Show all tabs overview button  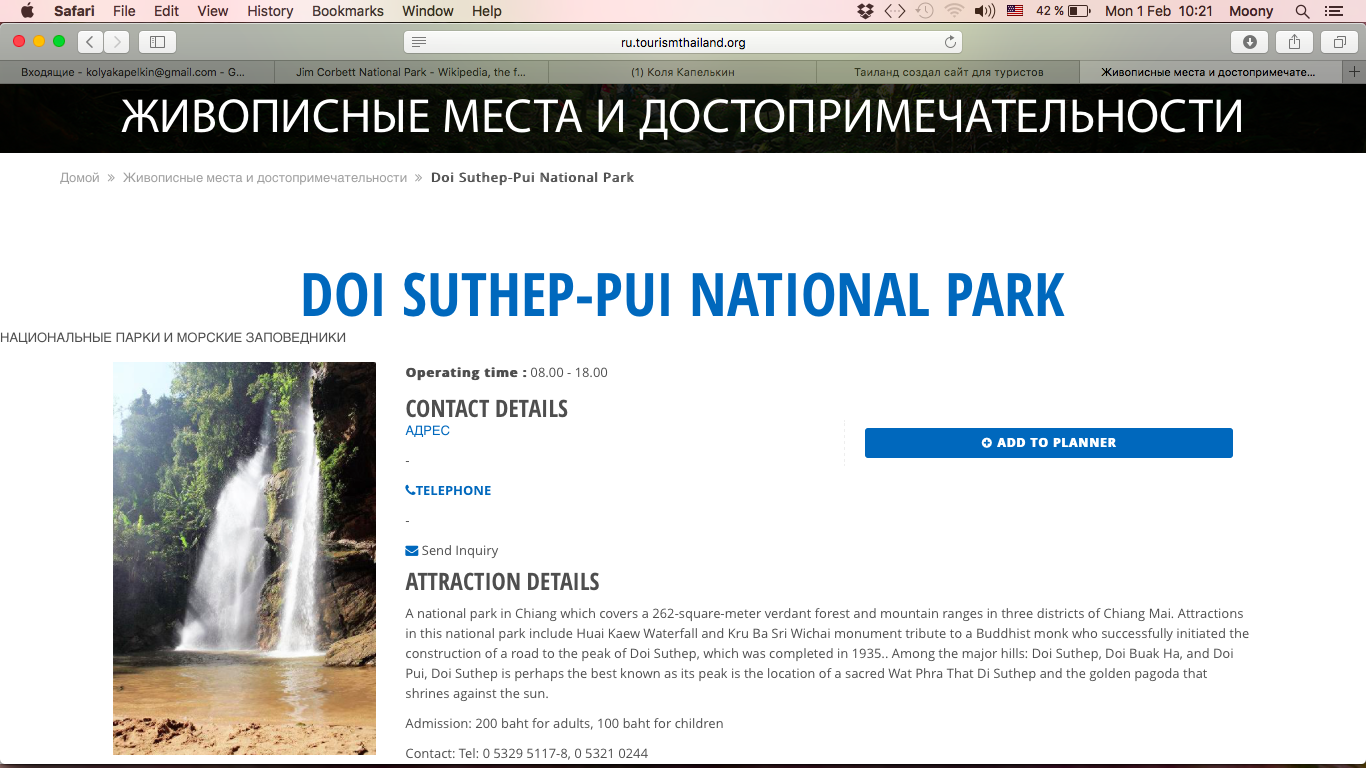pyautogui.click(x=1338, y=42)
